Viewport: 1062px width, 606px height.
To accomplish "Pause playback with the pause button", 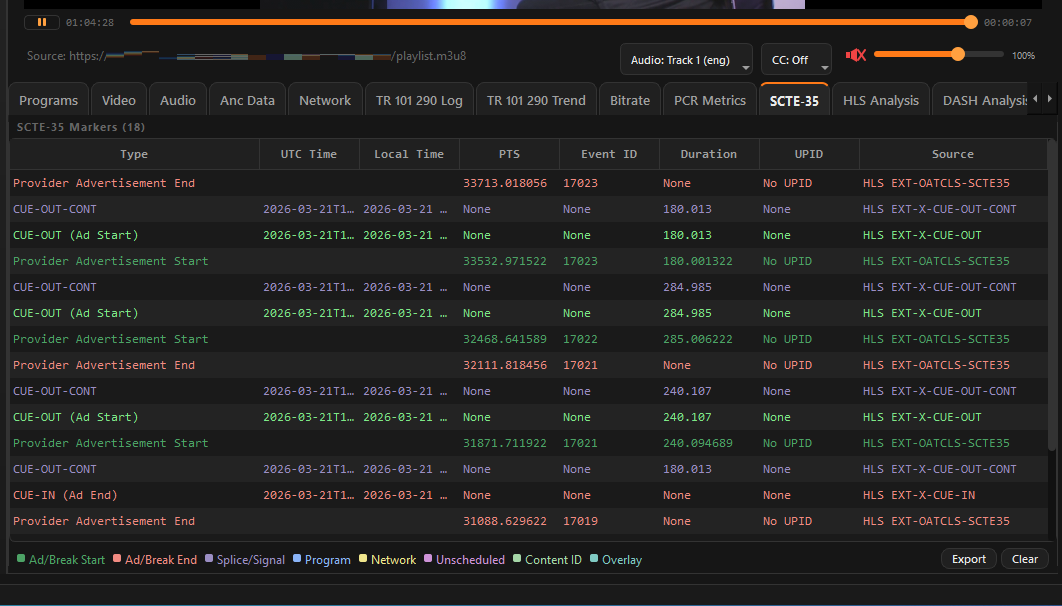I will 42,22.
